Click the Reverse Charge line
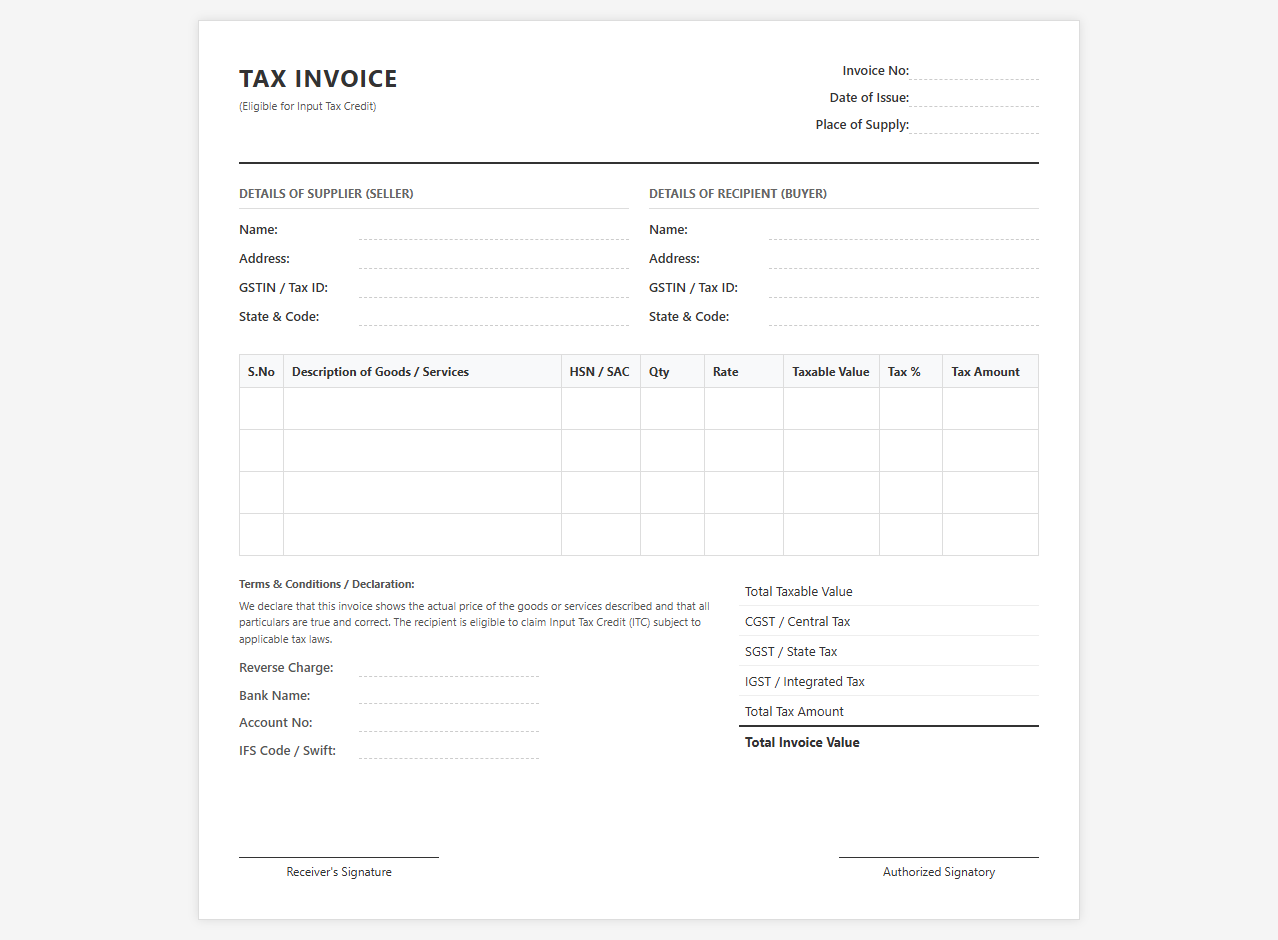1278x940 pixels. point(449,668)
